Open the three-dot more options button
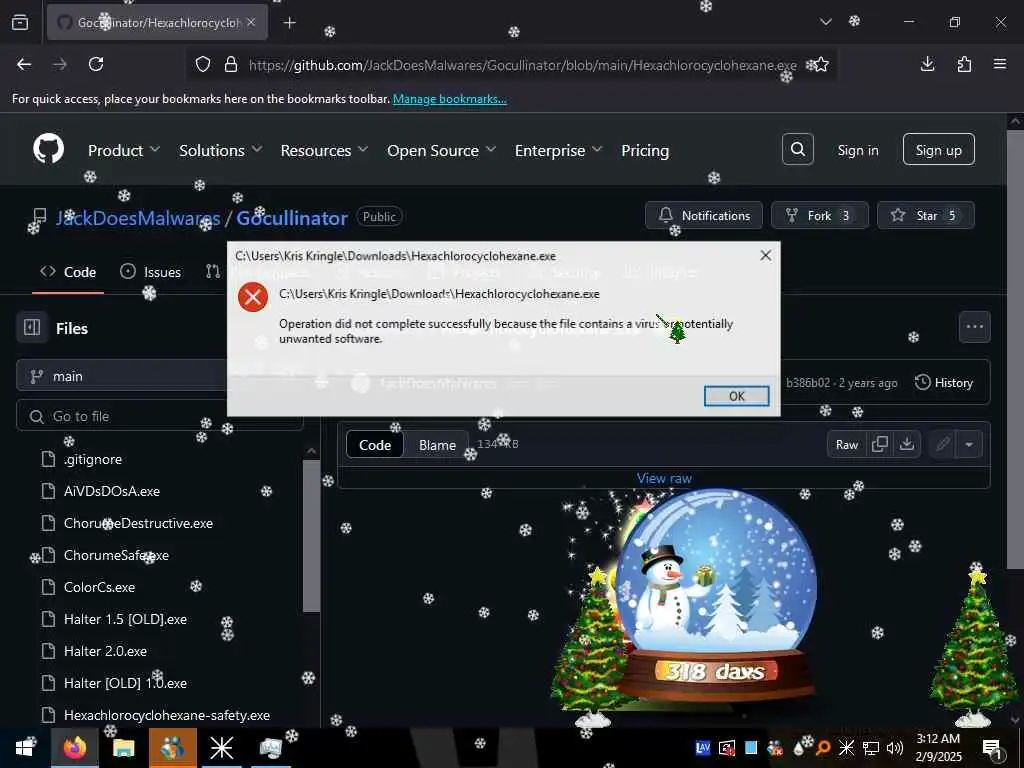This screenshot has height=768, width=1024. point(974,327)
